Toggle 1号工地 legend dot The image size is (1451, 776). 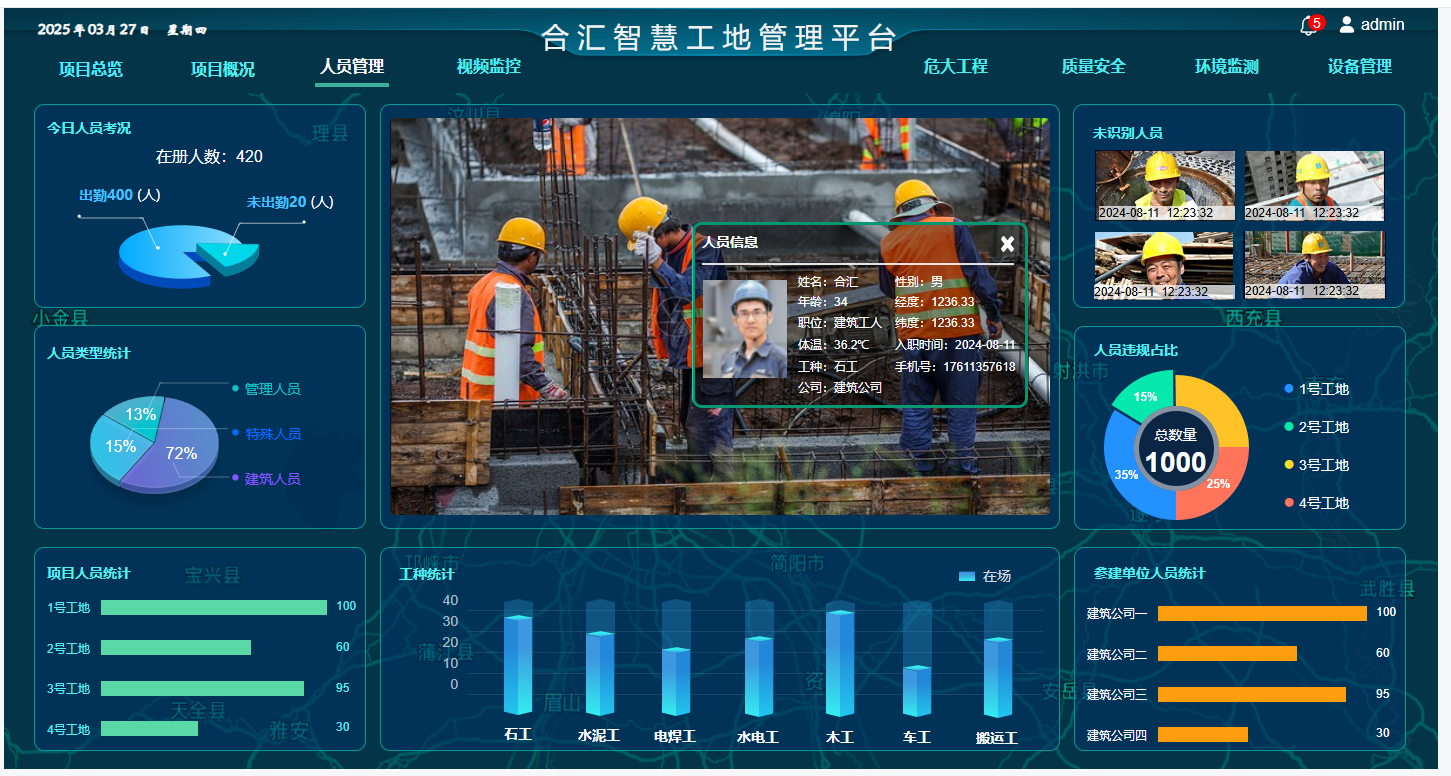[x=1289, y=389]
